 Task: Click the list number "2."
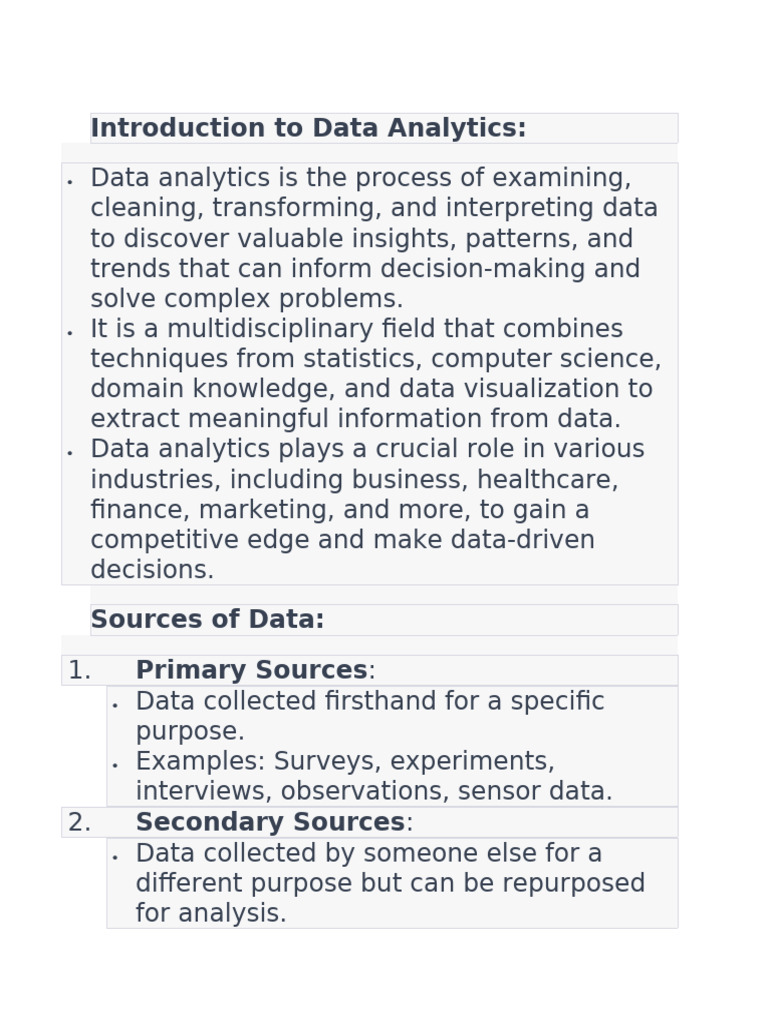pos(79,823)
